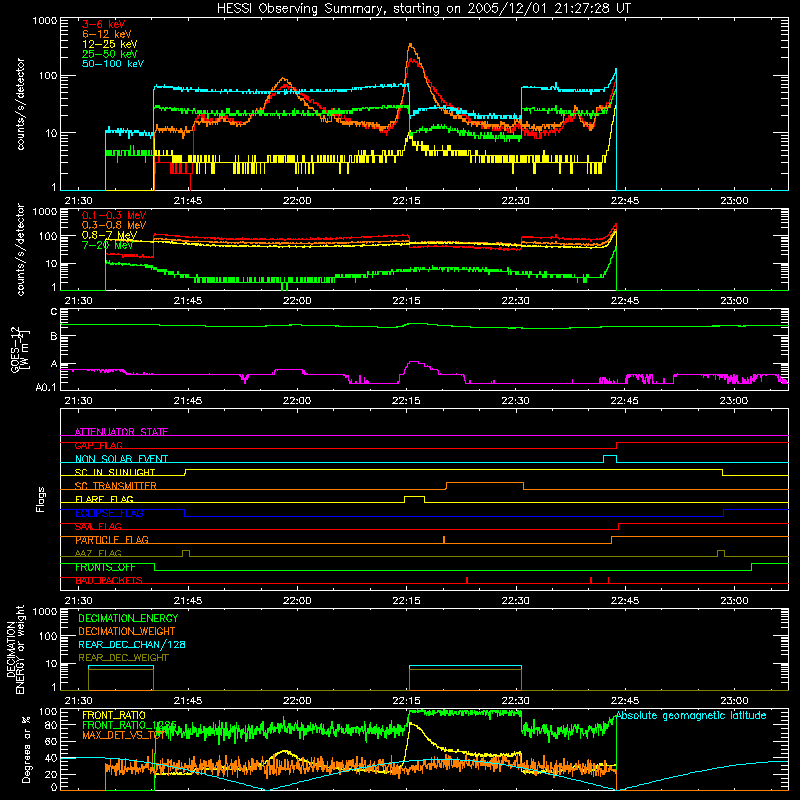Select the A4Z_FLAG label

tap(98, 554)
